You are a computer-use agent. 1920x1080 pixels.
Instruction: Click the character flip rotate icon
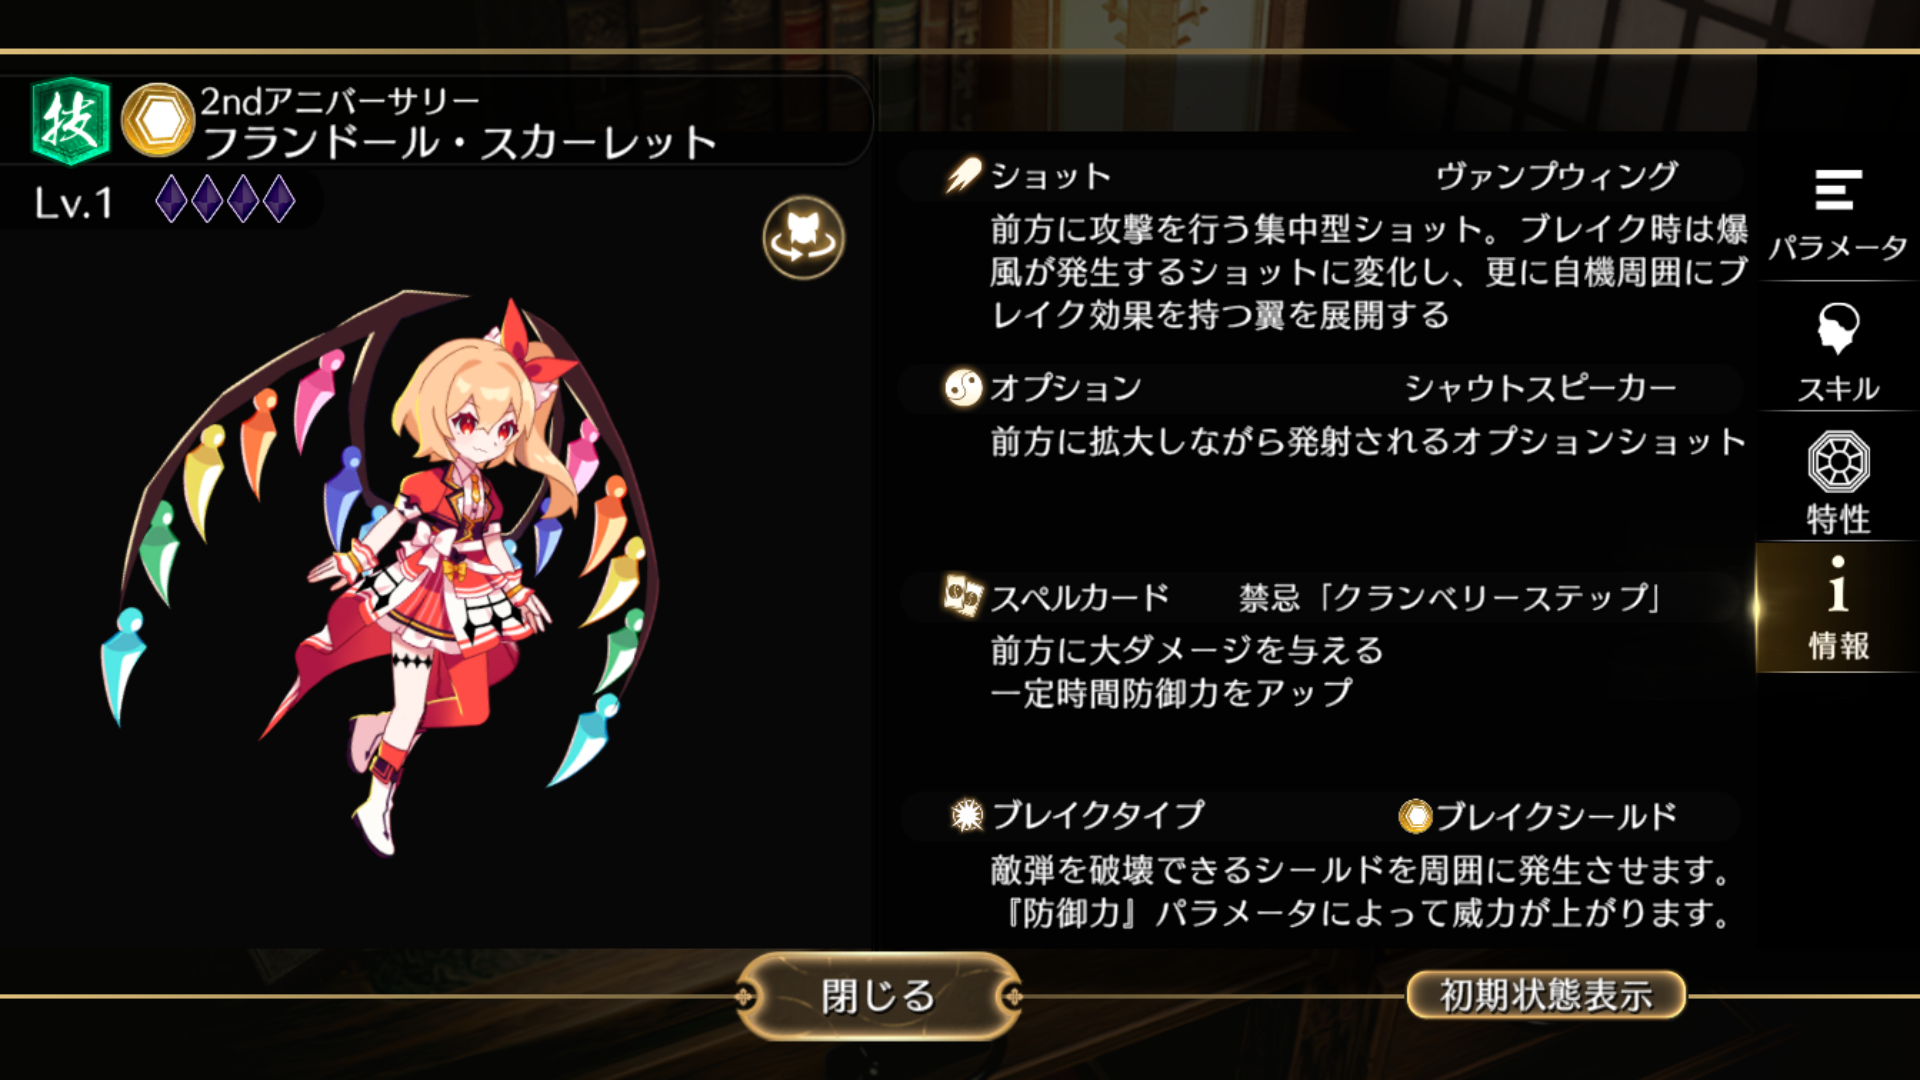(x=803, y=238)
